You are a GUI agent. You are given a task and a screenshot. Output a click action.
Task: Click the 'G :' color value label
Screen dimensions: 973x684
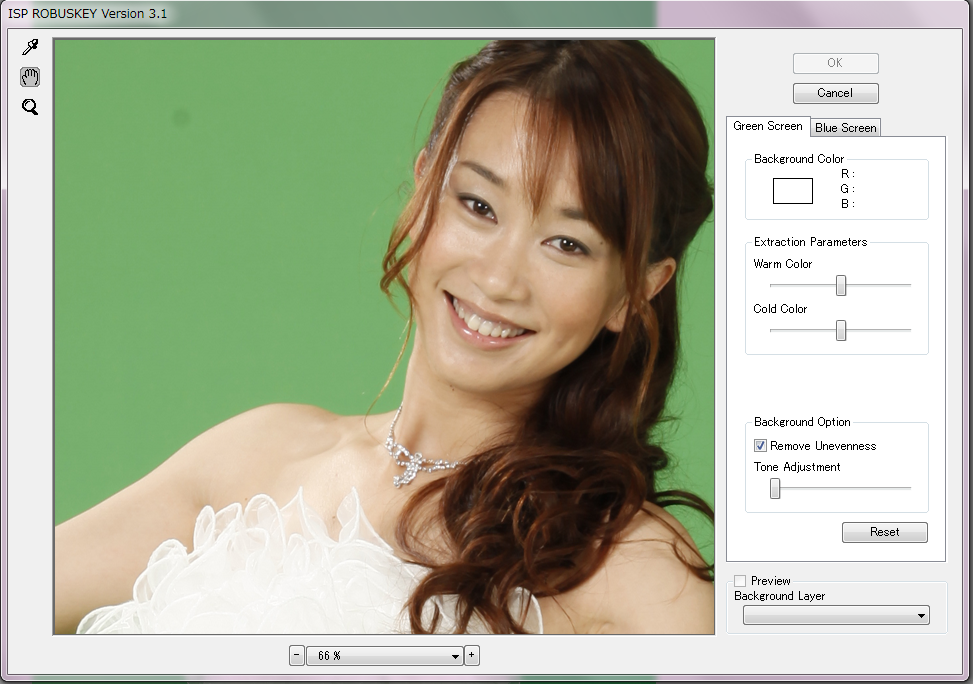pos(848,189)
